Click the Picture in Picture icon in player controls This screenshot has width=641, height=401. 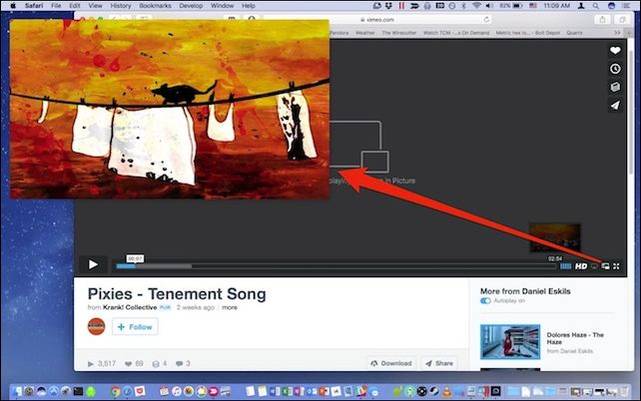605,266
